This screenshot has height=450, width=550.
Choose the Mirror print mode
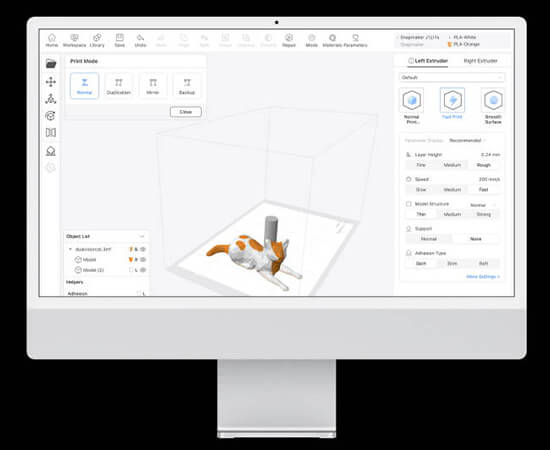[x=153, y=86]
